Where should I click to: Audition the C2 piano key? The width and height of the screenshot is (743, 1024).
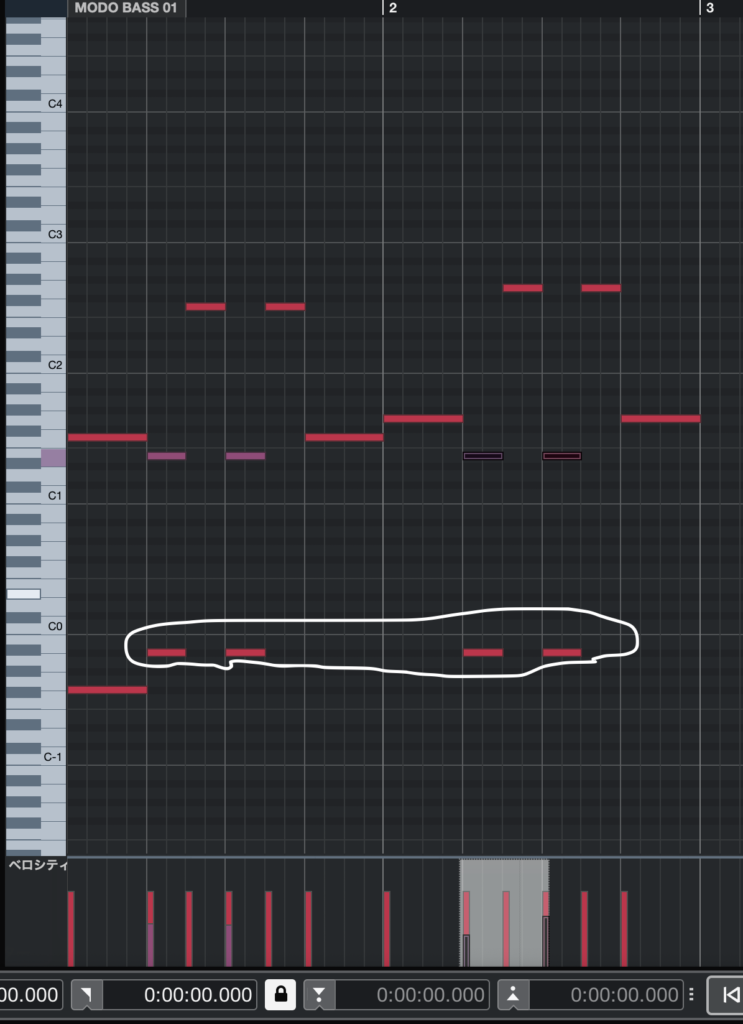(x=37, y=365)
